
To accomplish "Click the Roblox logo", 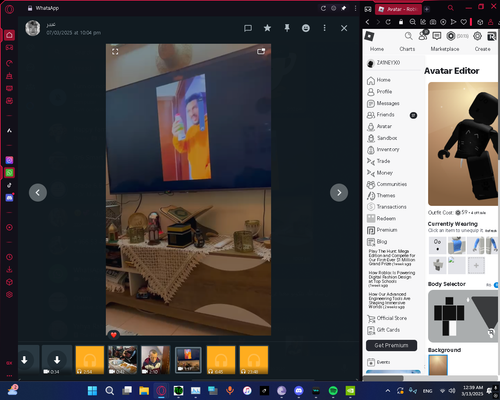I will (369, 36).
